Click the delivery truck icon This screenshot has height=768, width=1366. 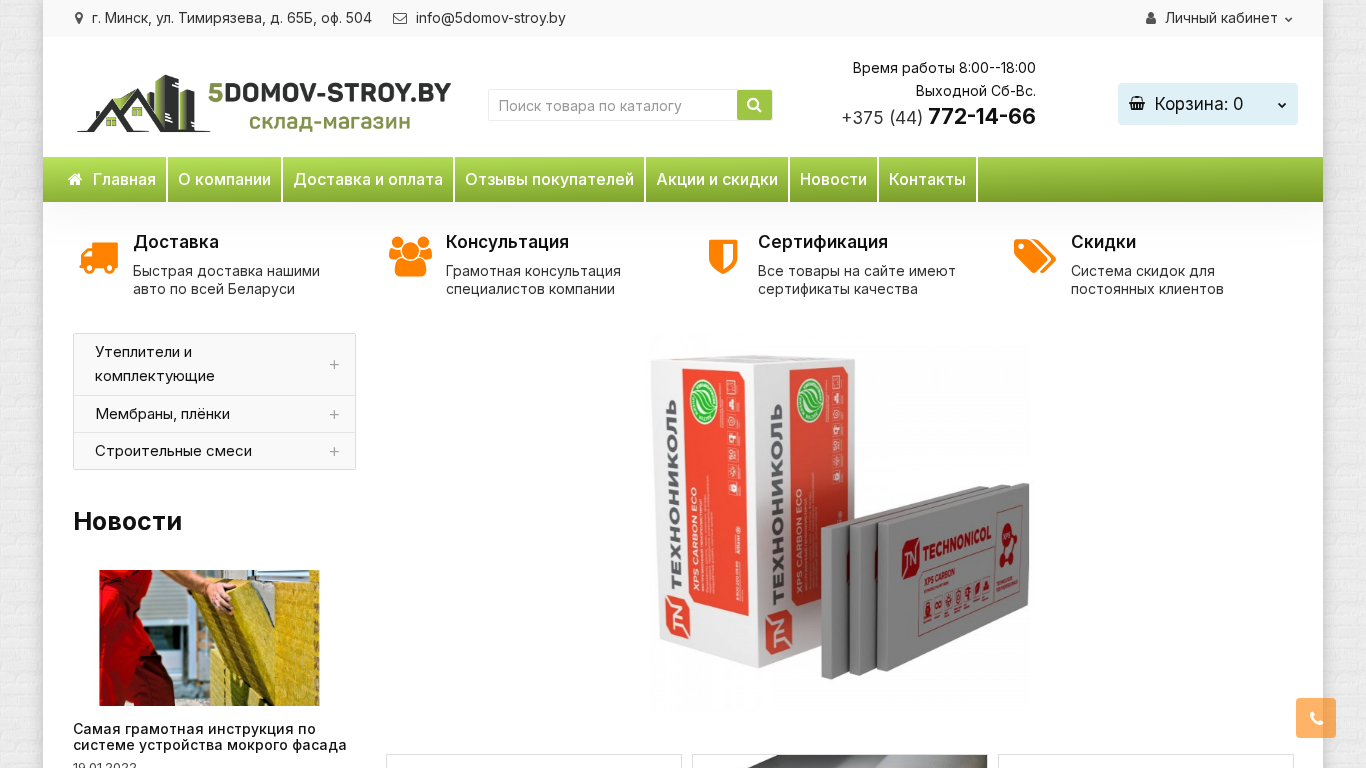pyautogui.click(x=99, y=258)
